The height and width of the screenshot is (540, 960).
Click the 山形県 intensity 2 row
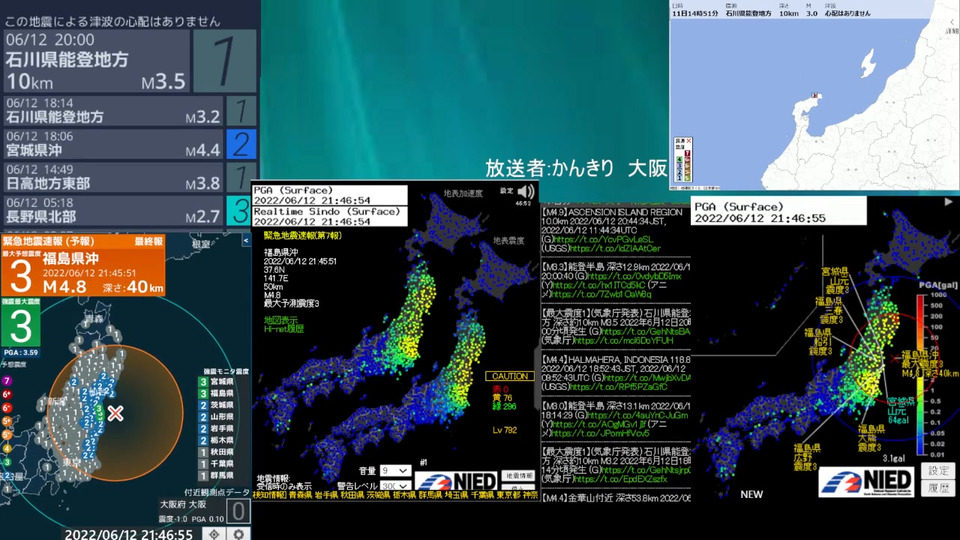(216, 416)
